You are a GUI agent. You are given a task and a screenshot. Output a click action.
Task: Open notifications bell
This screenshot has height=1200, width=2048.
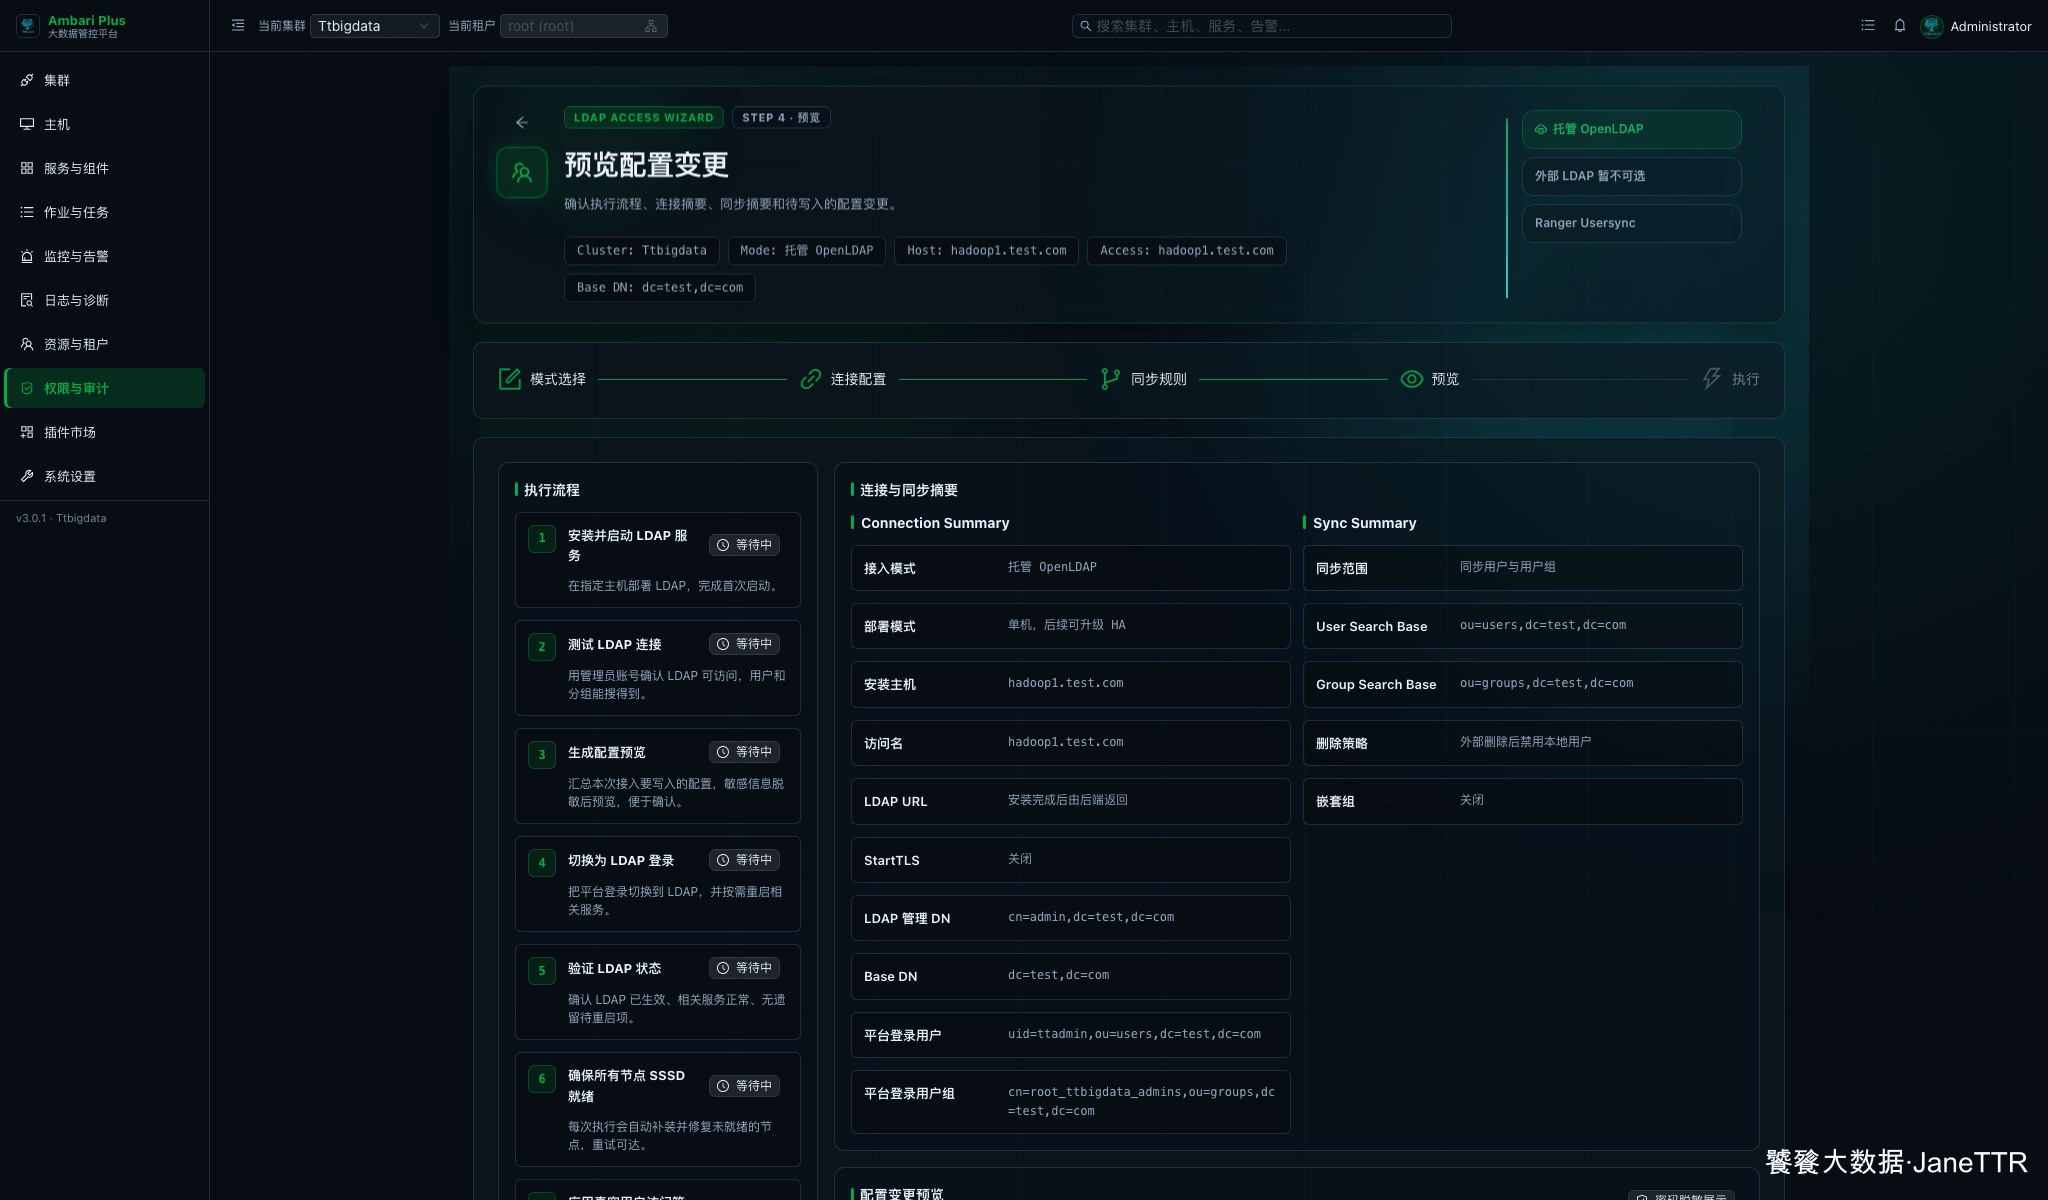click(1899, 26)
